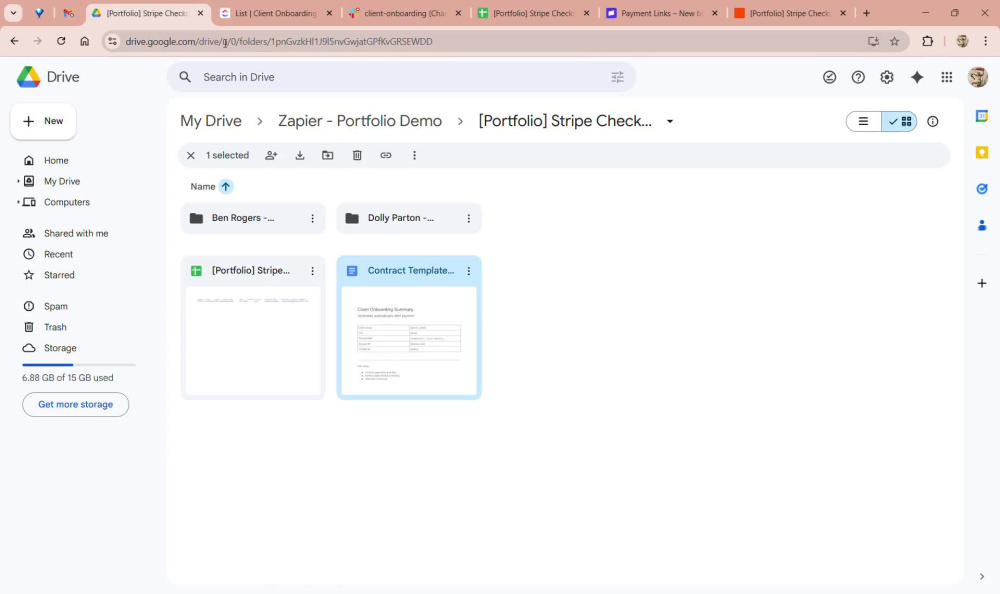Viewport: 1000px width, 594px height.
Task: Open the Google Drive logo home
Action: click(x=48, y=77)
